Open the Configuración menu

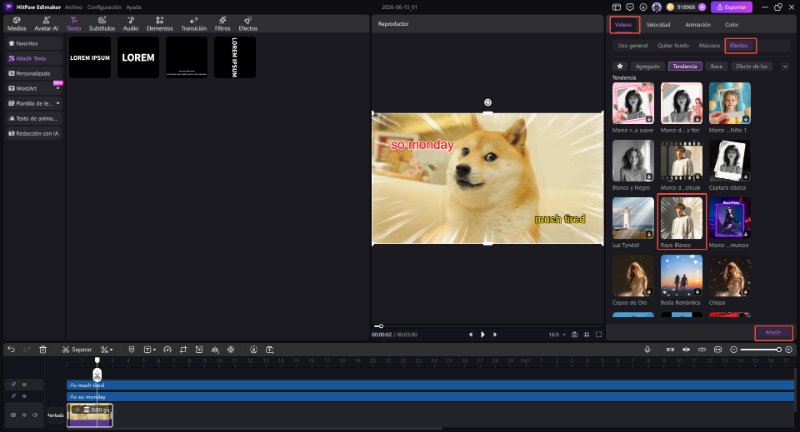tap(104, 7)
